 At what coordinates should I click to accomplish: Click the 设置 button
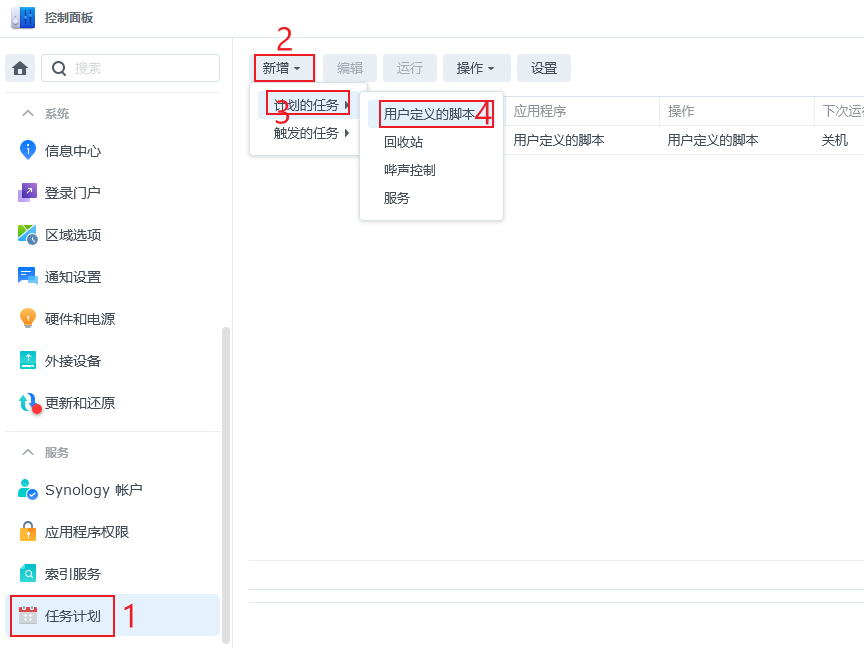(x=544, y=68)
